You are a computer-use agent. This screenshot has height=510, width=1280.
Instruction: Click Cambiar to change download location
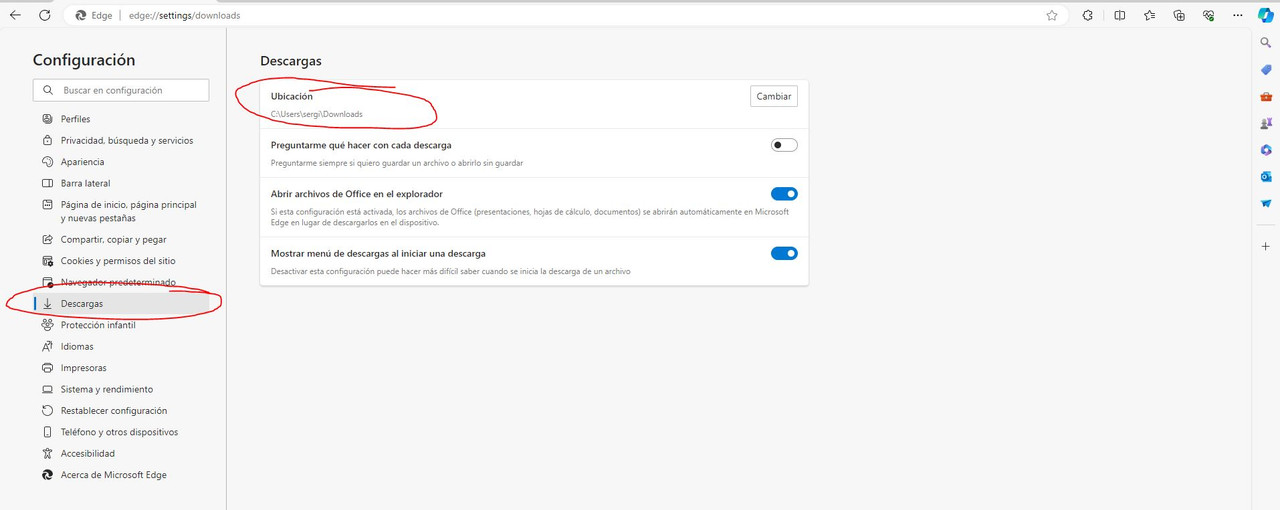tap(774, 96)
